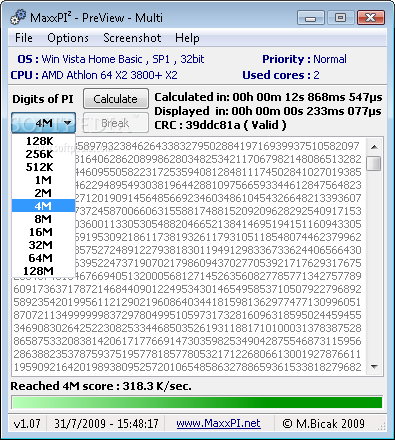The image size is (395, 440).
Task: Choose 512K digits option
Action: point(43,167)
